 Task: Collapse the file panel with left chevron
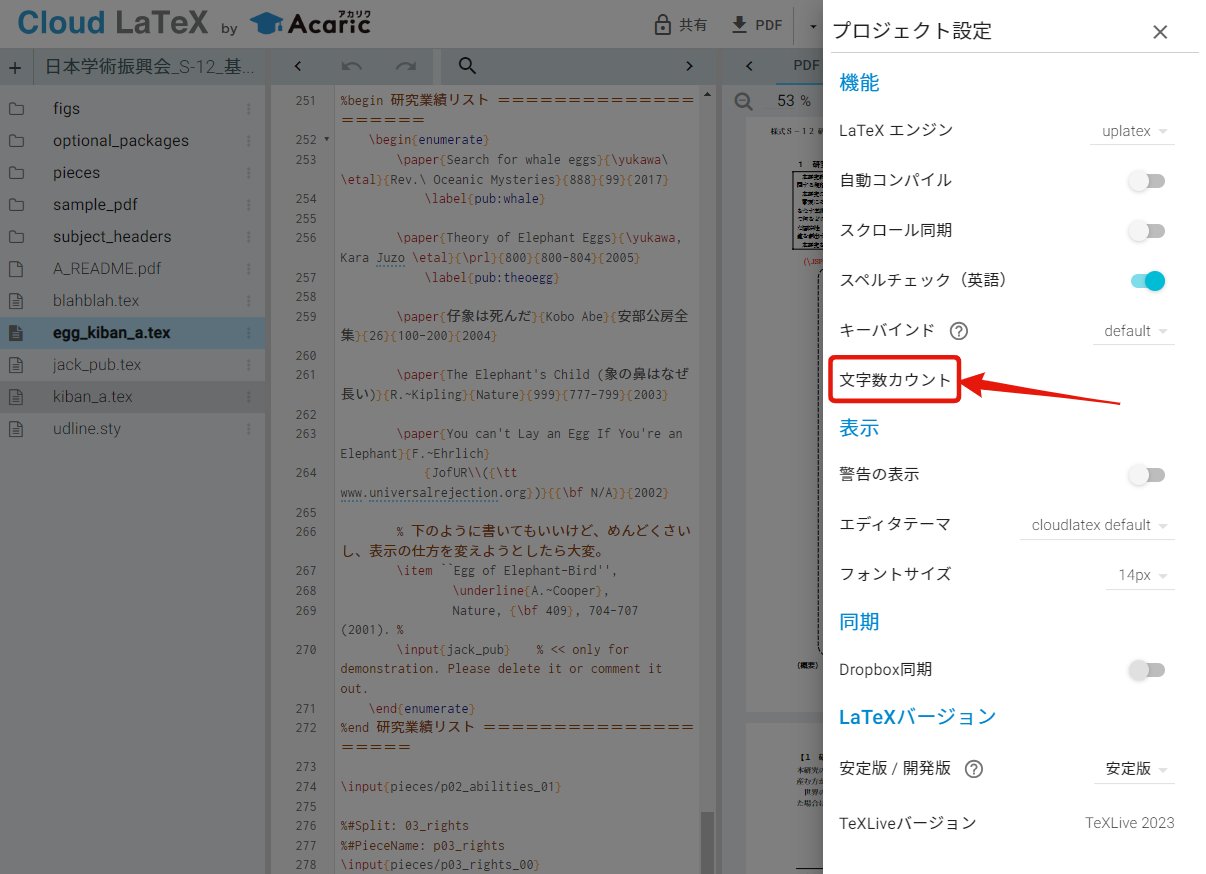click(298, 67)
